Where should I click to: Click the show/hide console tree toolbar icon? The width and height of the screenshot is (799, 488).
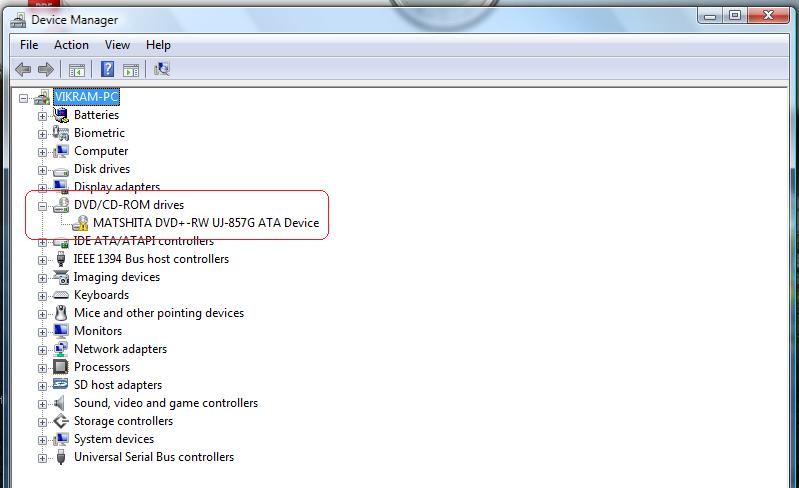pyautogui.click(x=77, y=70)
